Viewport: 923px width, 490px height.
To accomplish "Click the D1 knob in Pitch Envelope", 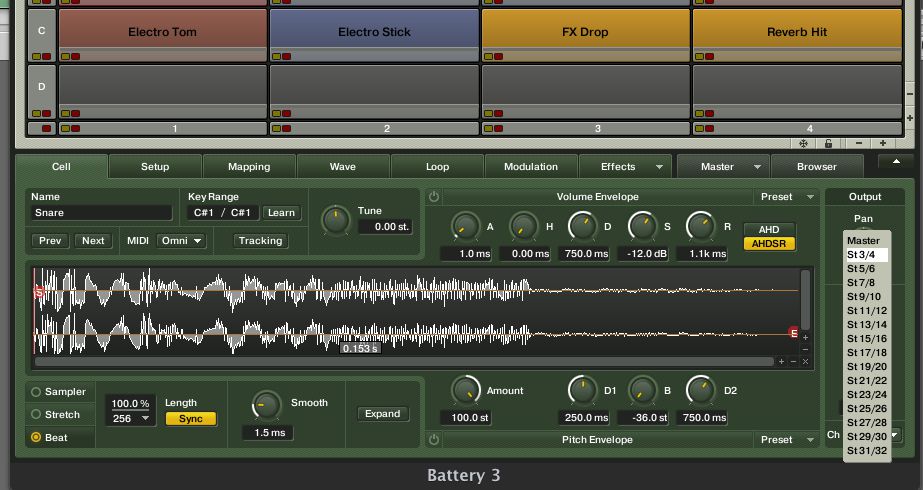I will 582,390.
